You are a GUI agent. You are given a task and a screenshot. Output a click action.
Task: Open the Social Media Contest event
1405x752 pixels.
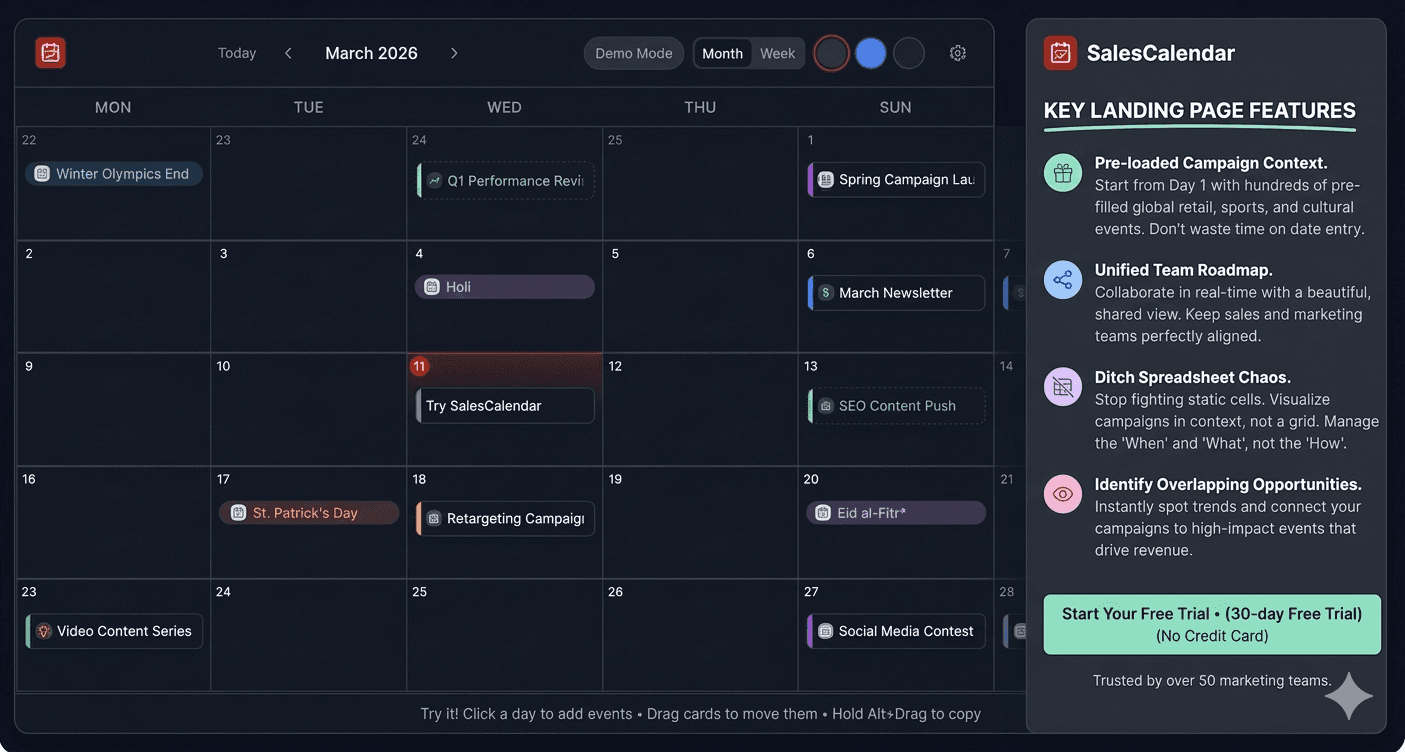tap(896, 631)
